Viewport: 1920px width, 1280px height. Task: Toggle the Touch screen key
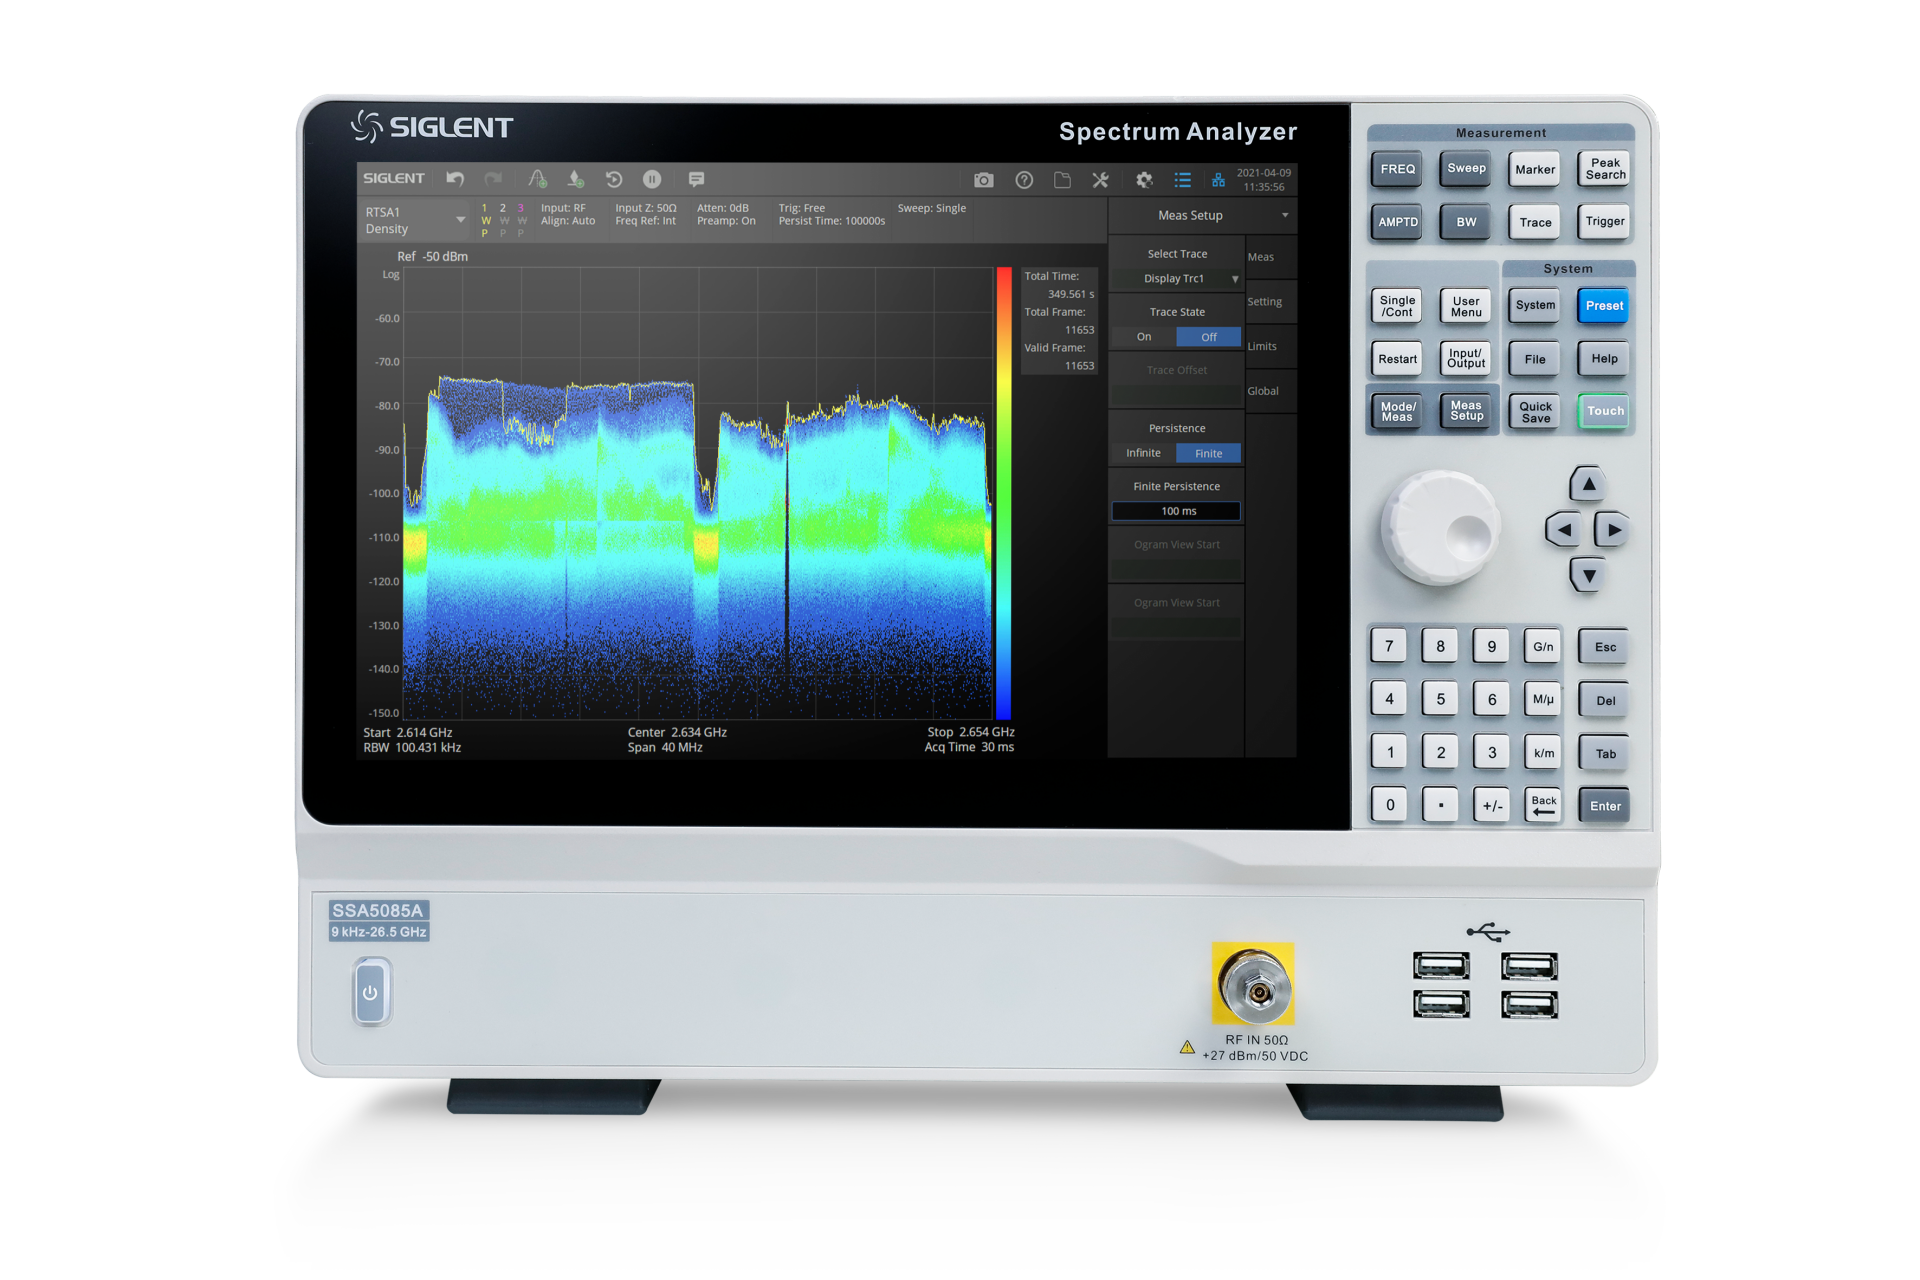[1605, 411]
